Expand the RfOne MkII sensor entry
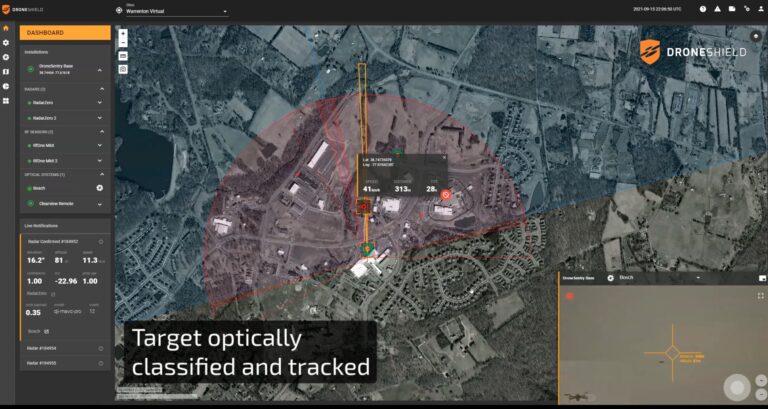This screenshot has height=409, width=768. click(x=101, y=145)
